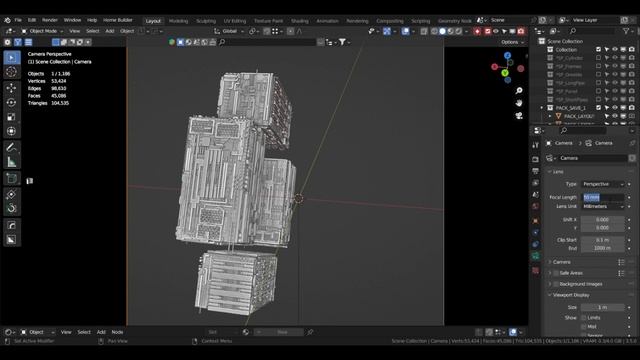The image size is (640, 360).
Task: Click the blue Z axis on navigation gizmo
Action: 507,55
